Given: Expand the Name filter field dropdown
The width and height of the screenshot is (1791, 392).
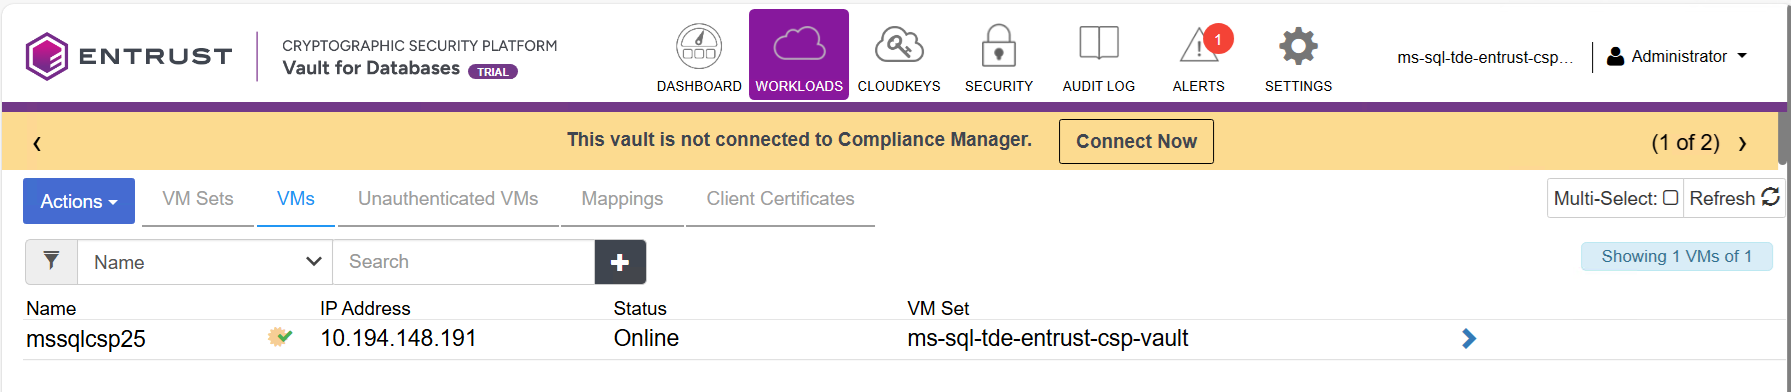Looking at the screenshot, I should [205, 262].
